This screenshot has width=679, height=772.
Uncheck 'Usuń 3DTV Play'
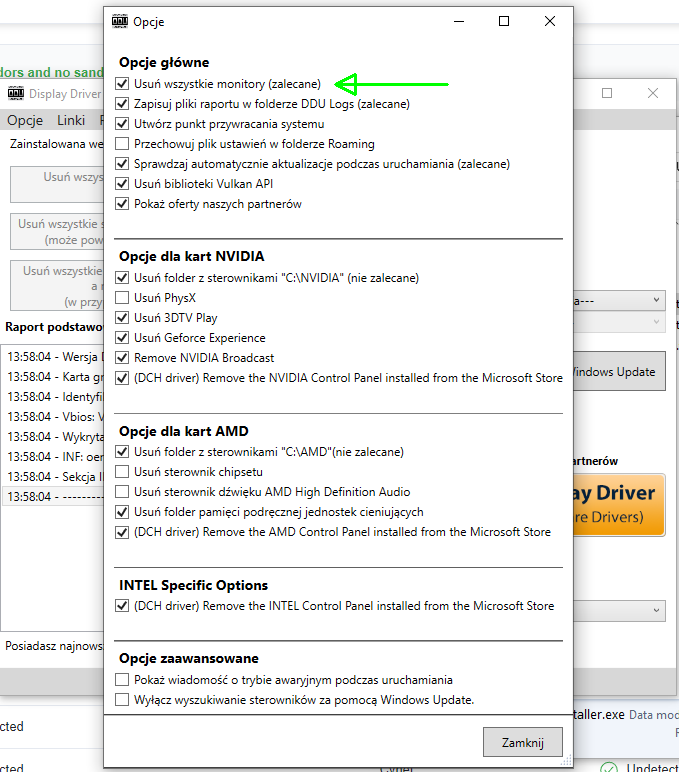click(122, 318)
